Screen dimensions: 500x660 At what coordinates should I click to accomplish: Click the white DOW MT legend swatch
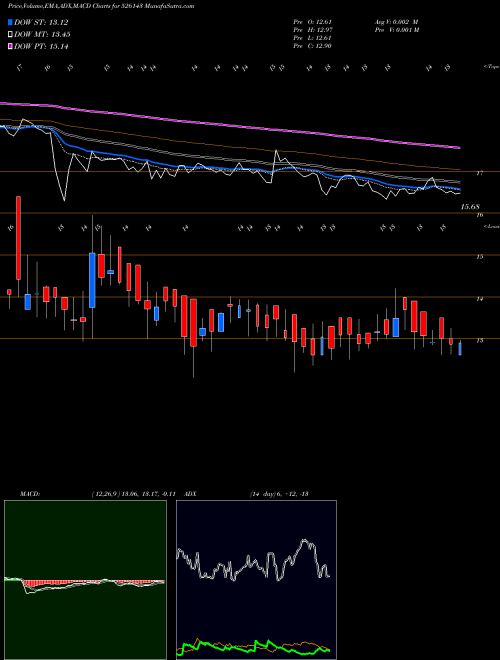point(11,35)
